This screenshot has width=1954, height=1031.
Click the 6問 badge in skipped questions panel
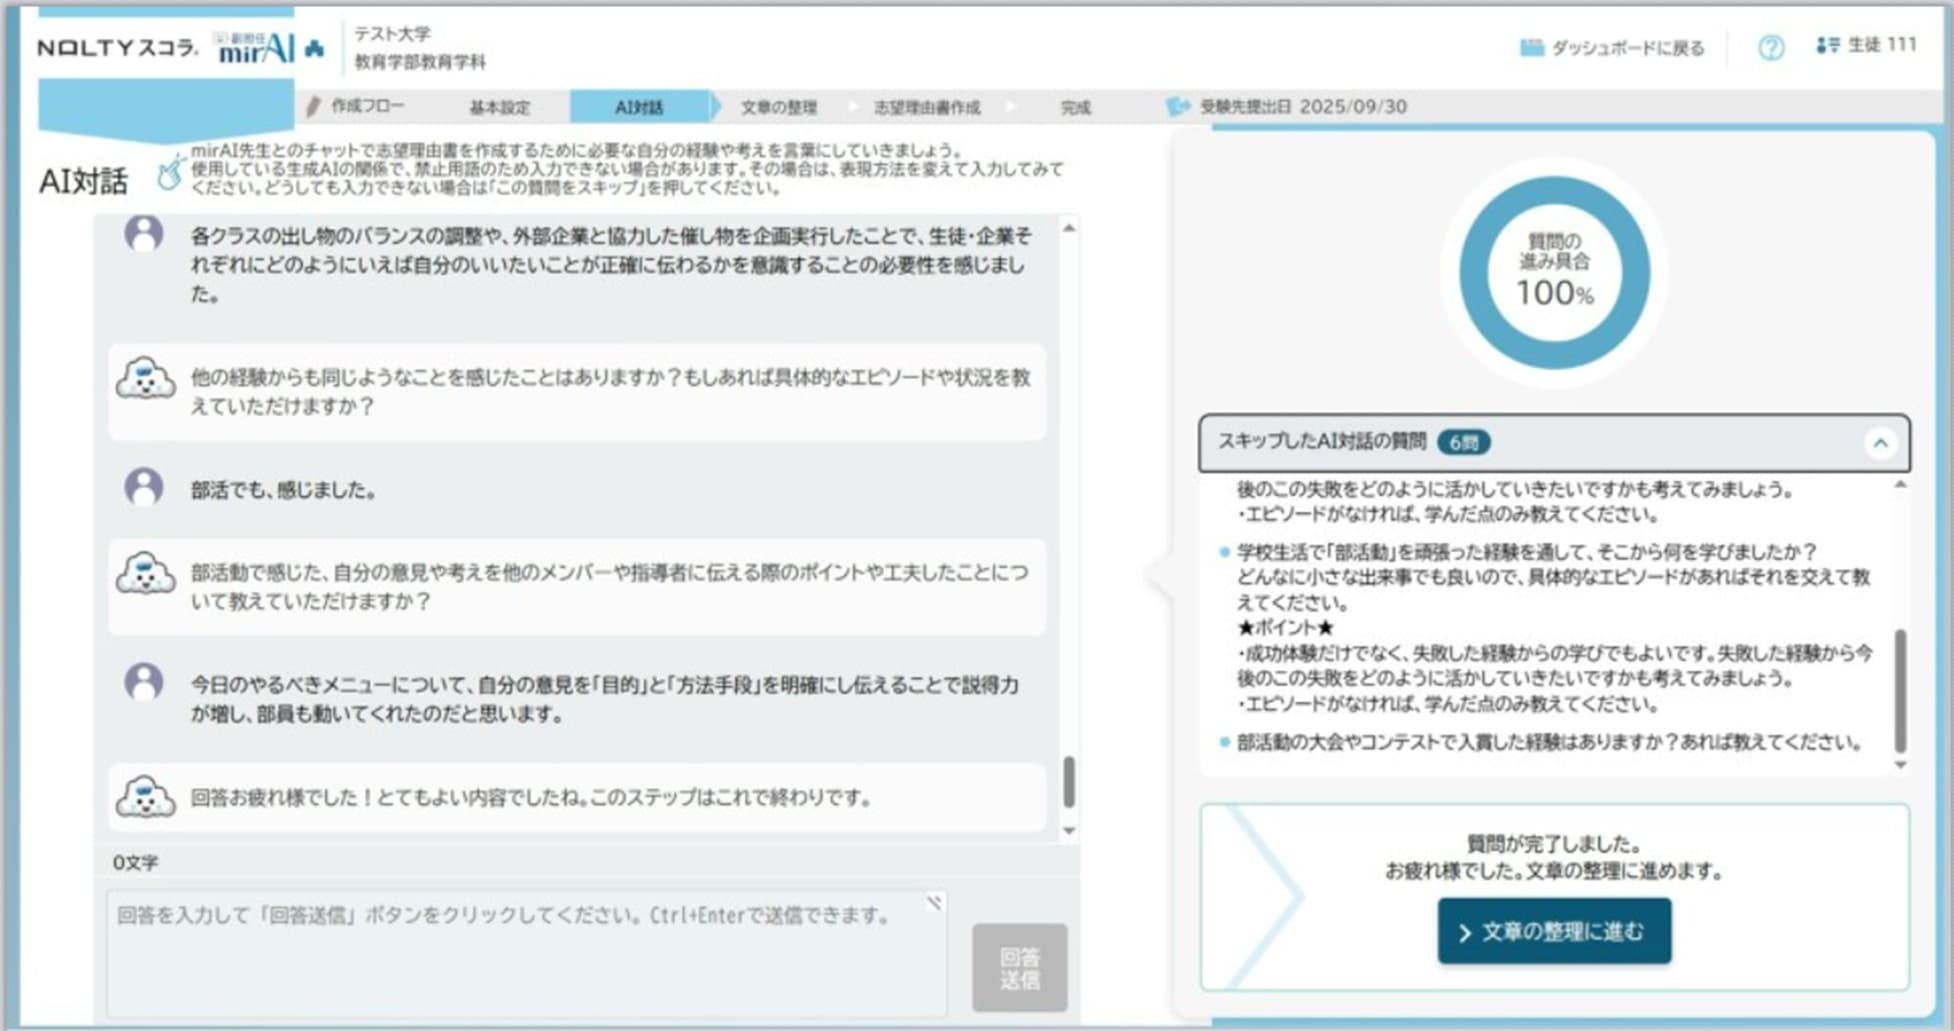[1464, 441]
